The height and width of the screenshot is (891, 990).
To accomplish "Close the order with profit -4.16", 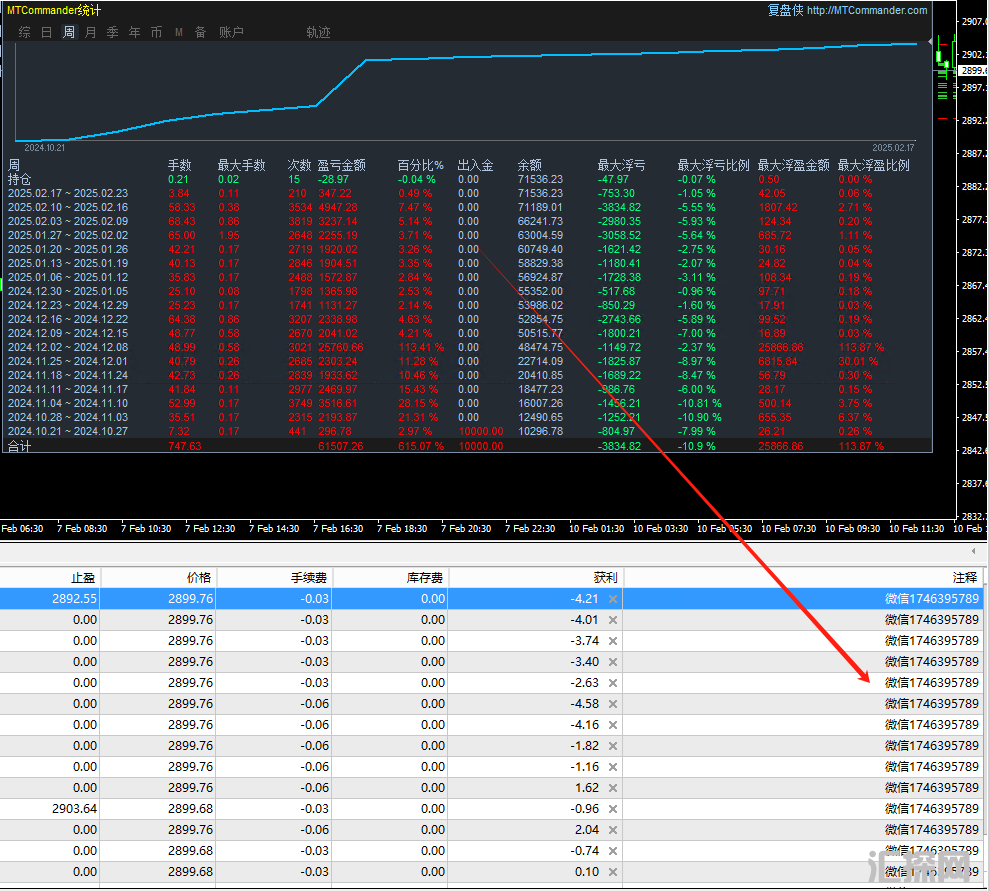I will [x=612, y=725].
